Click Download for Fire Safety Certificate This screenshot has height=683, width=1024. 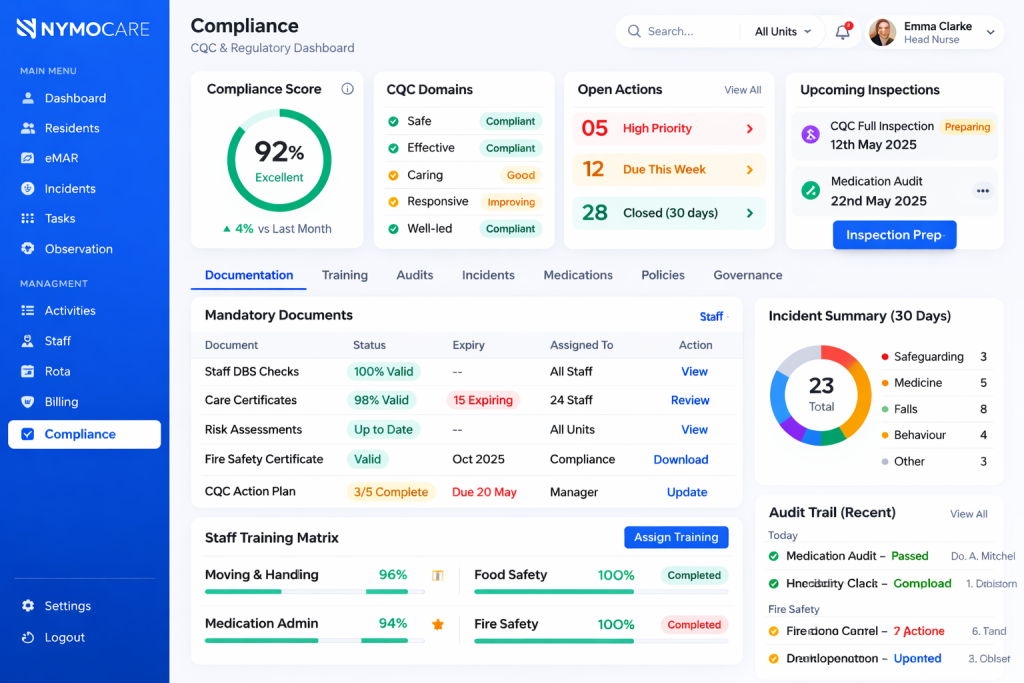pyautogui.click(x=680, y=460)
